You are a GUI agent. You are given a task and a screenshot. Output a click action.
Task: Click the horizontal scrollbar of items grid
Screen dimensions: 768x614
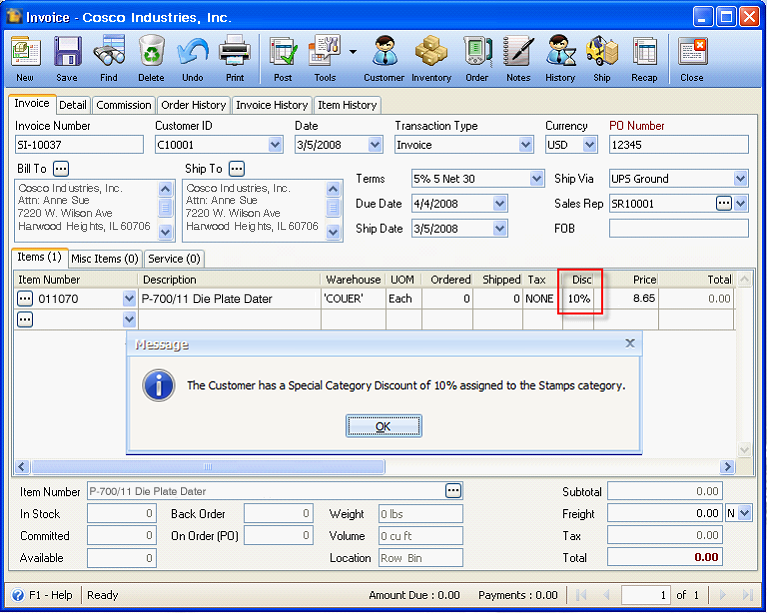click(x=208, y=467)
